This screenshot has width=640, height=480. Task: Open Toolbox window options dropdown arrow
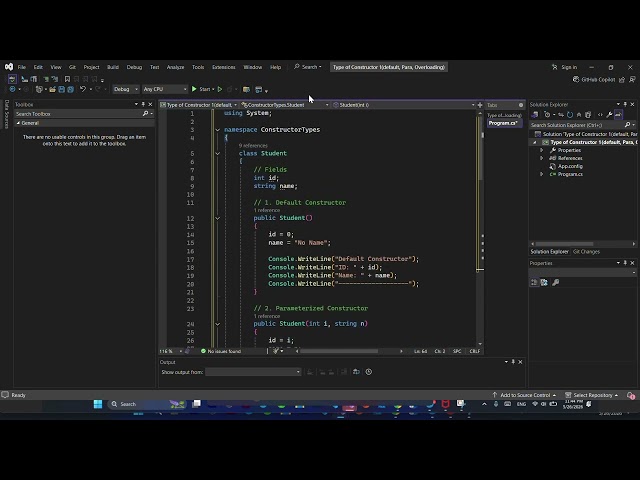click(136, 104)
